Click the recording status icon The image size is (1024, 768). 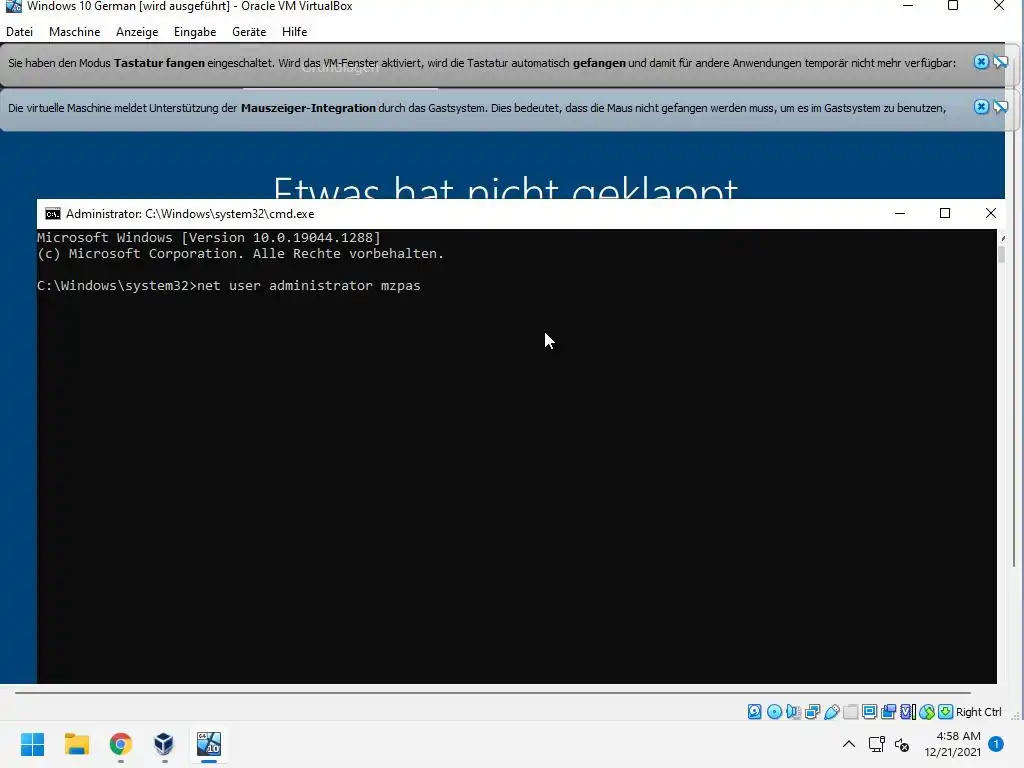coord(888,712)
